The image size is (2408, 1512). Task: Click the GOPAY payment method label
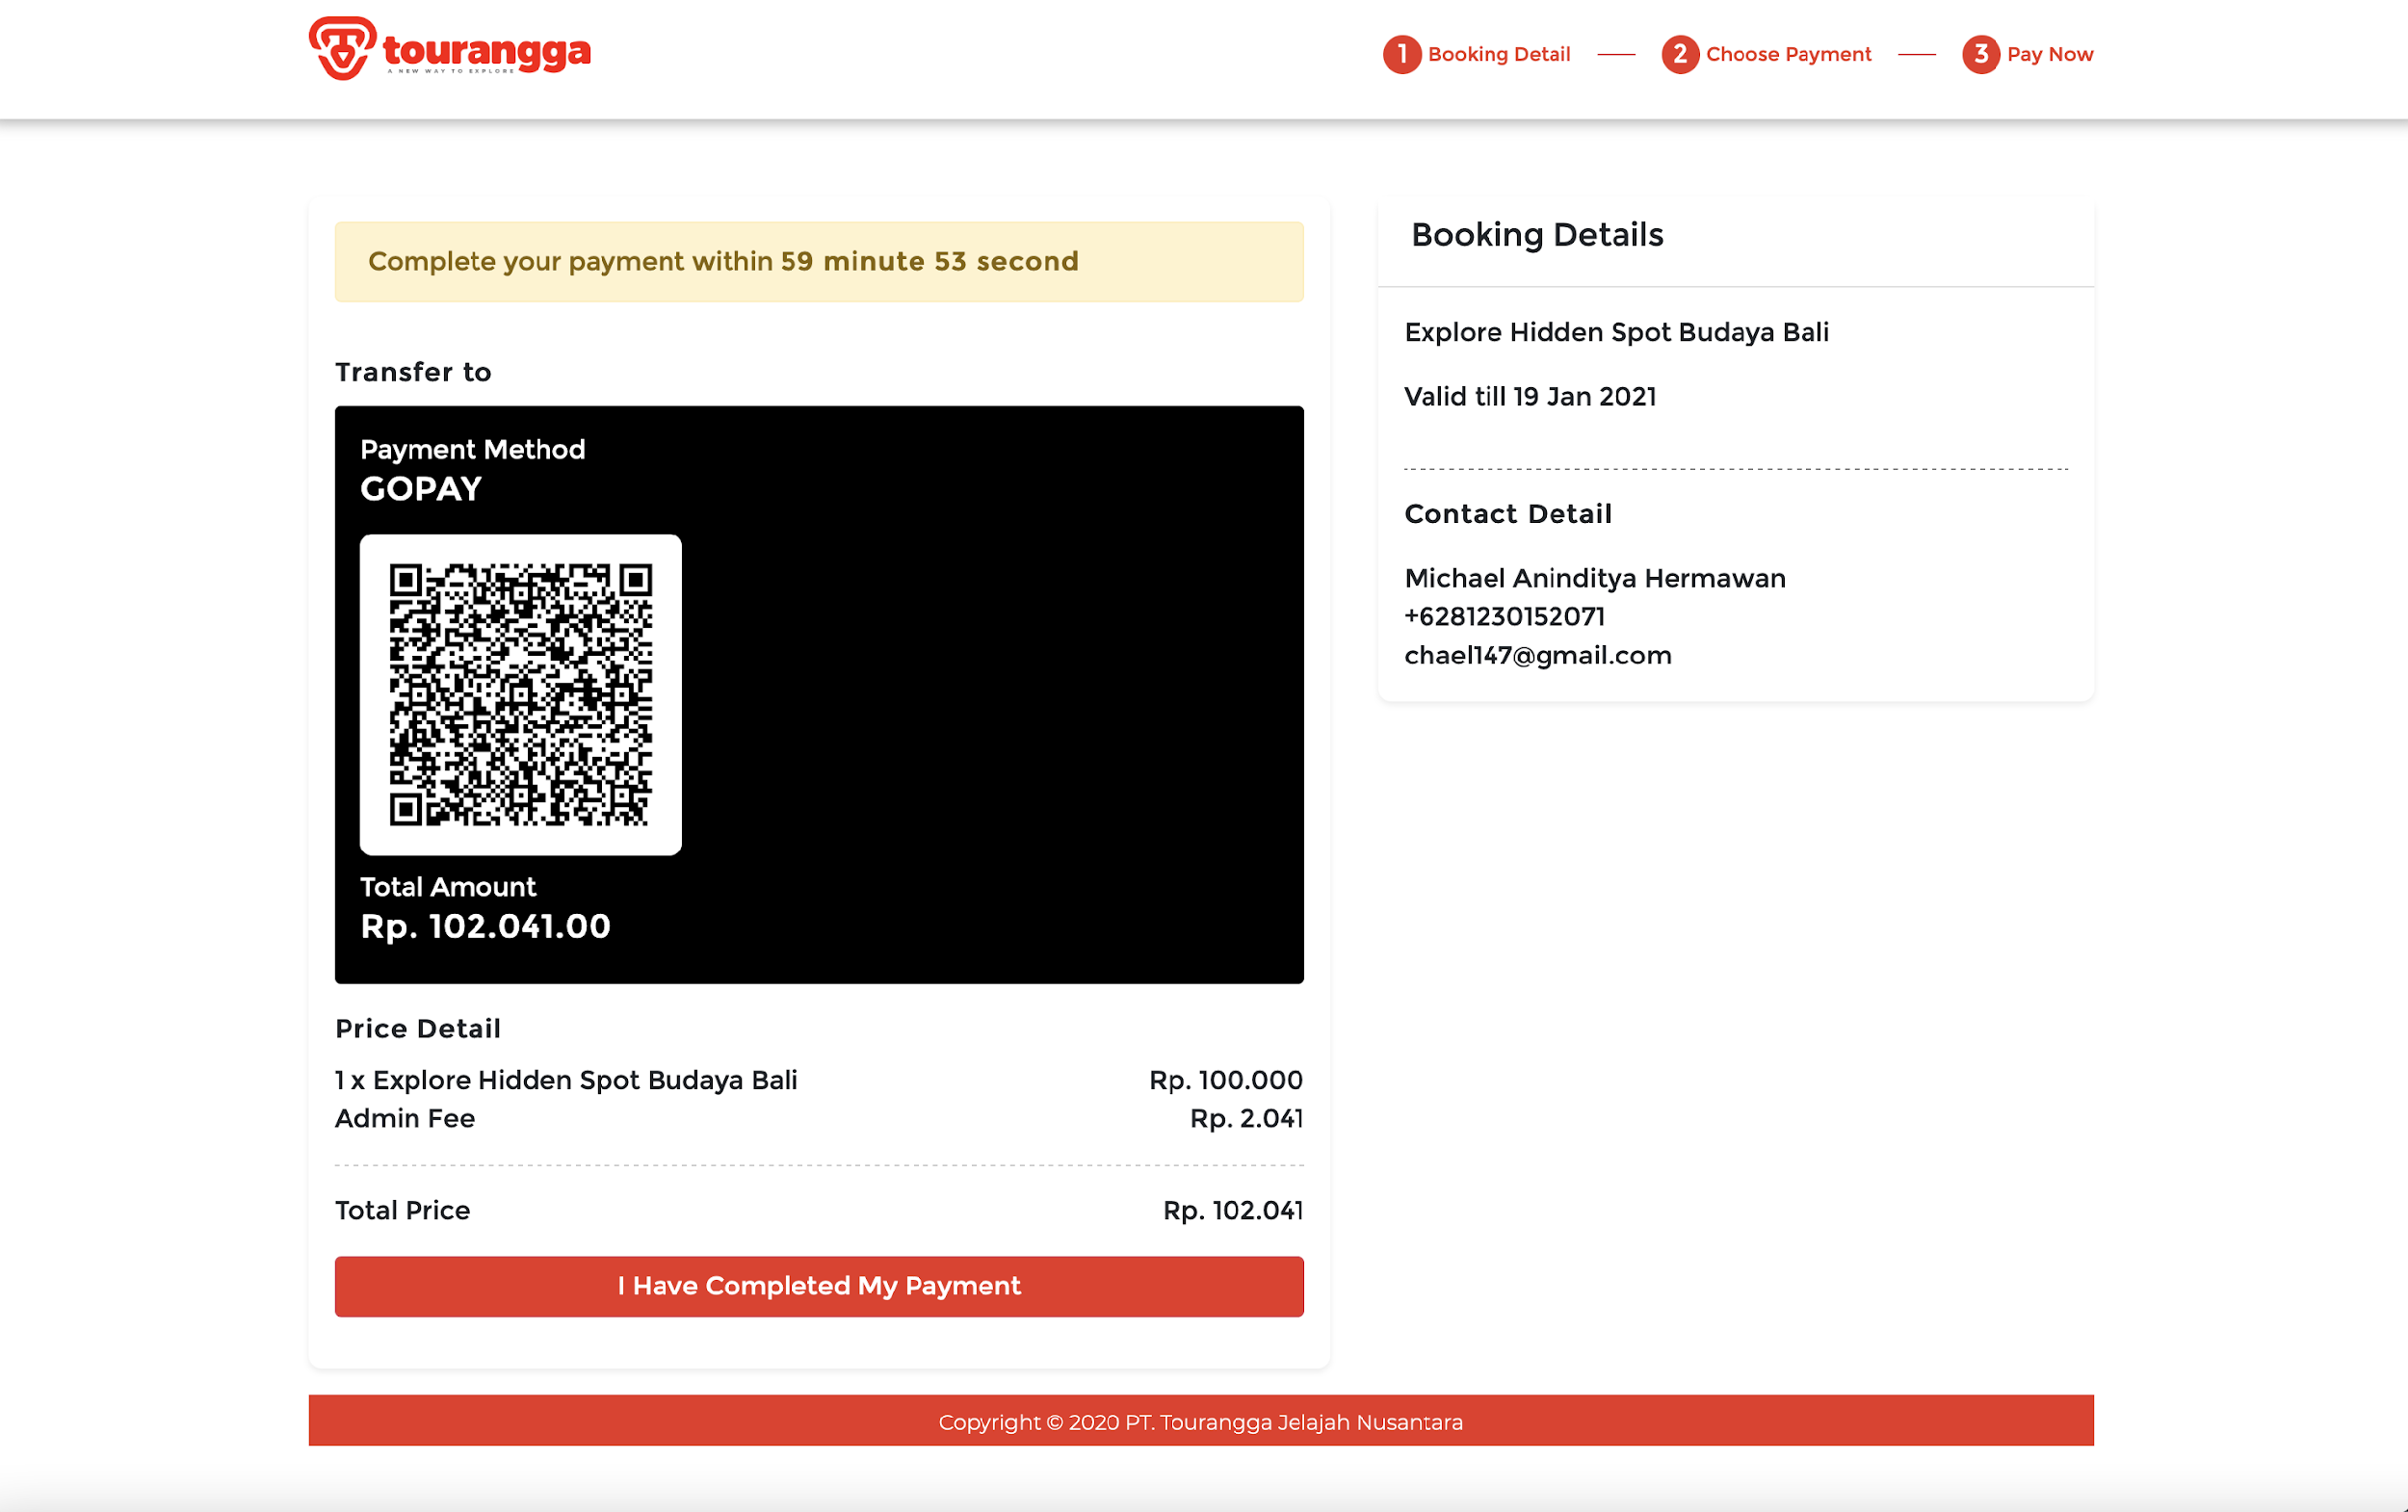coord(421,489)
